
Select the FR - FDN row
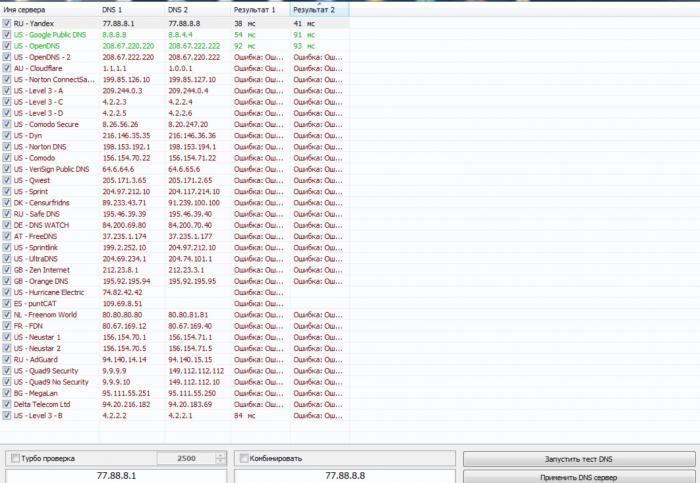[x=175, y=326]
